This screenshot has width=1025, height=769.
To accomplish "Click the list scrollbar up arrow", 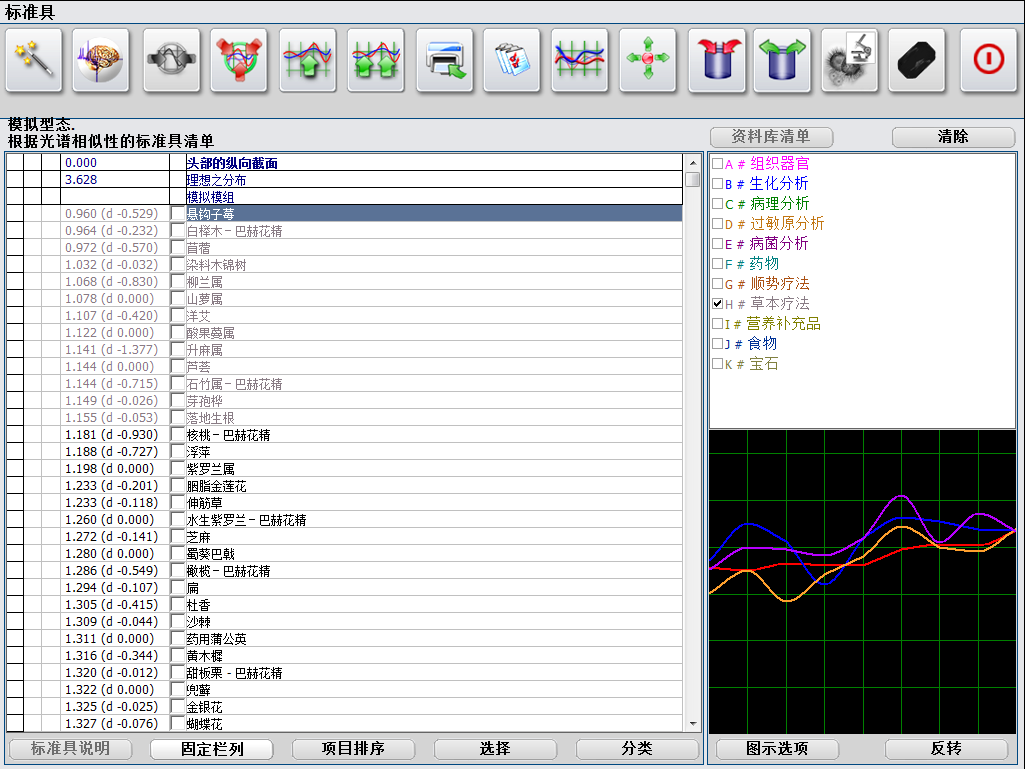I will click(692, 162).
